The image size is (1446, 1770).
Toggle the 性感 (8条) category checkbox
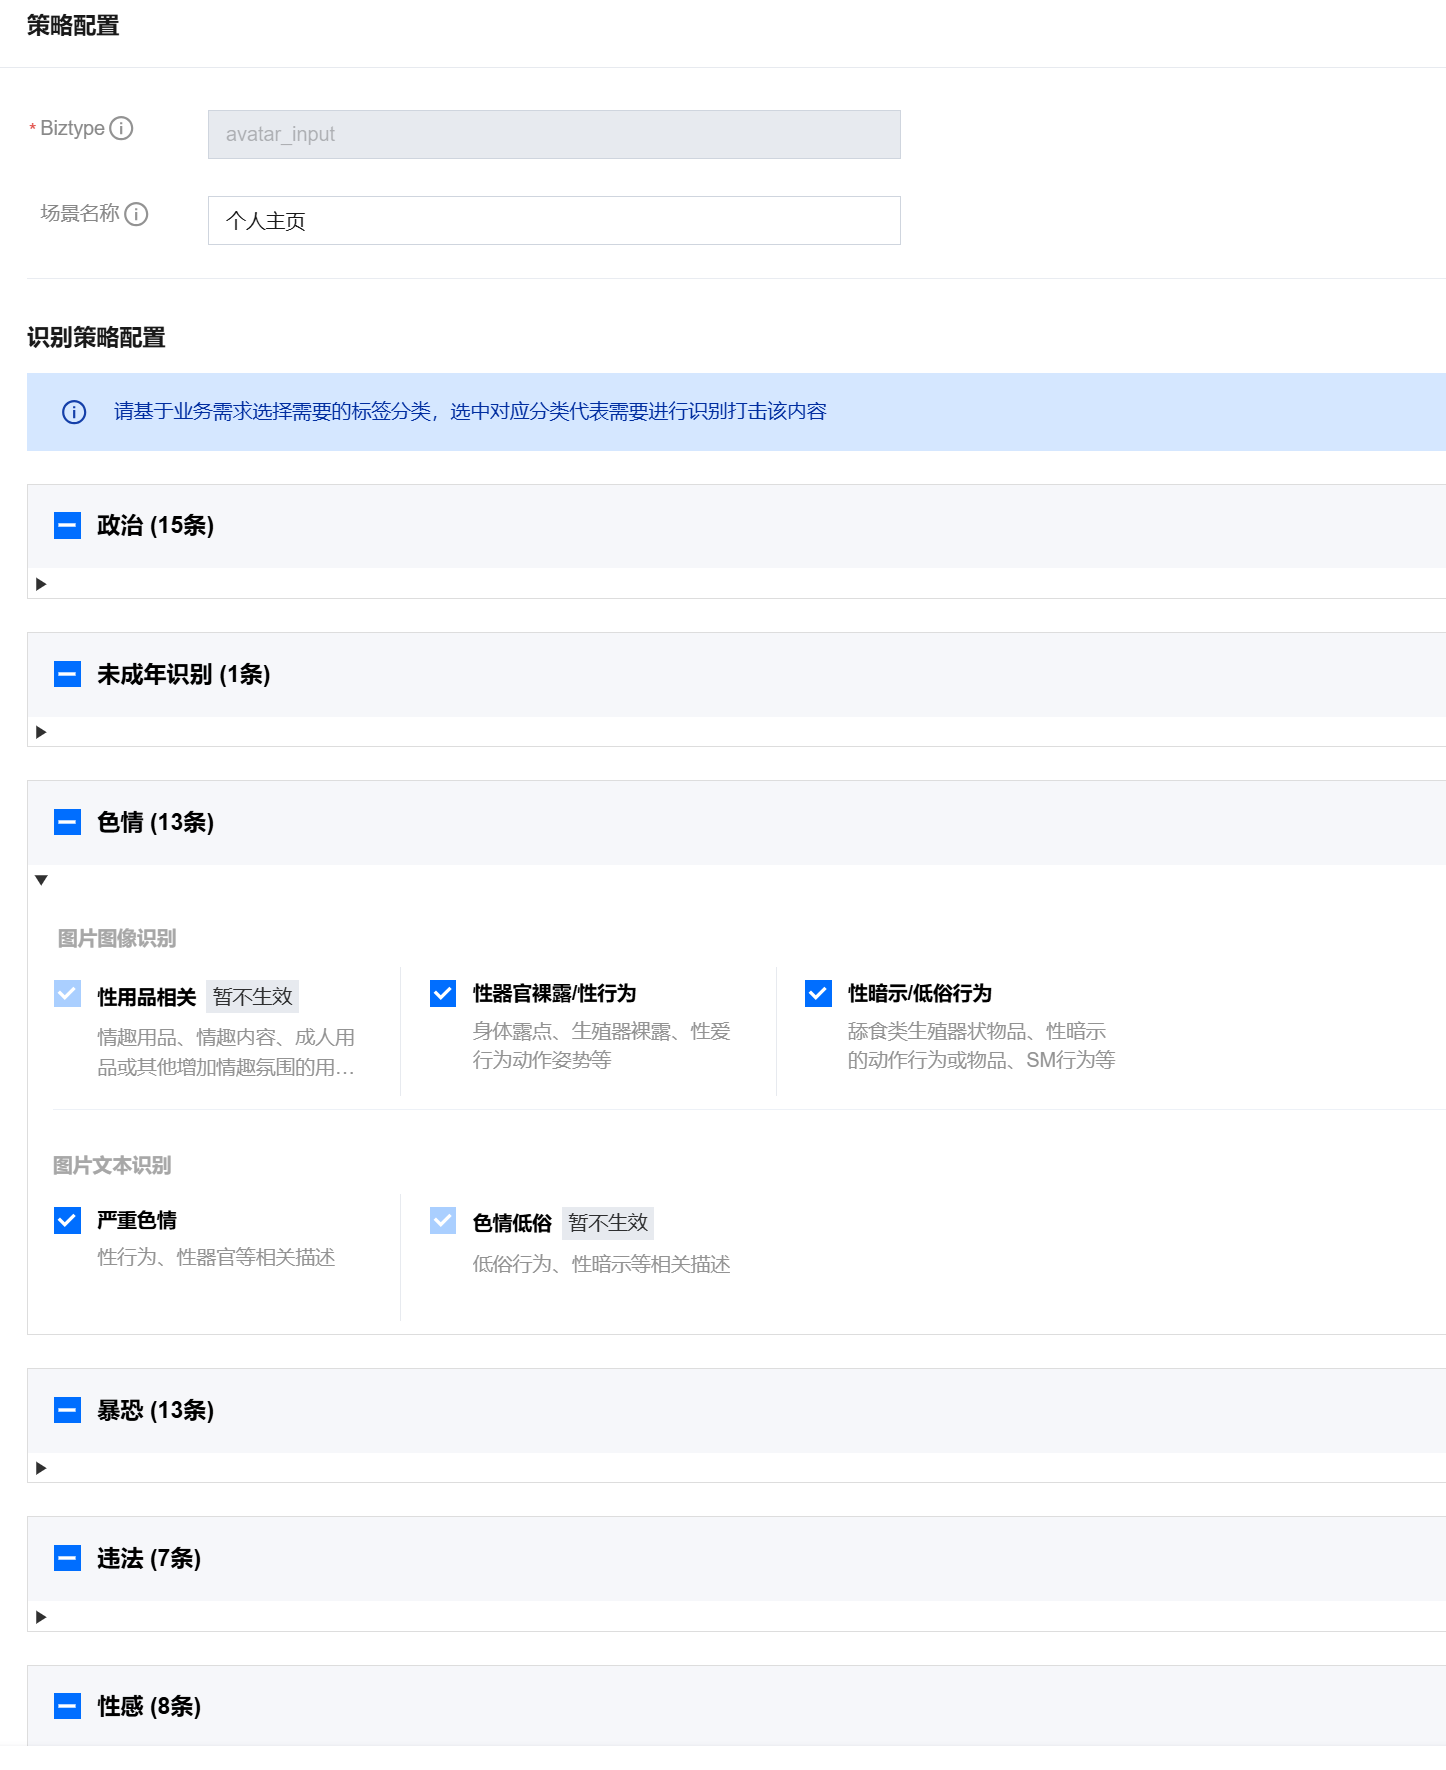67,1706
